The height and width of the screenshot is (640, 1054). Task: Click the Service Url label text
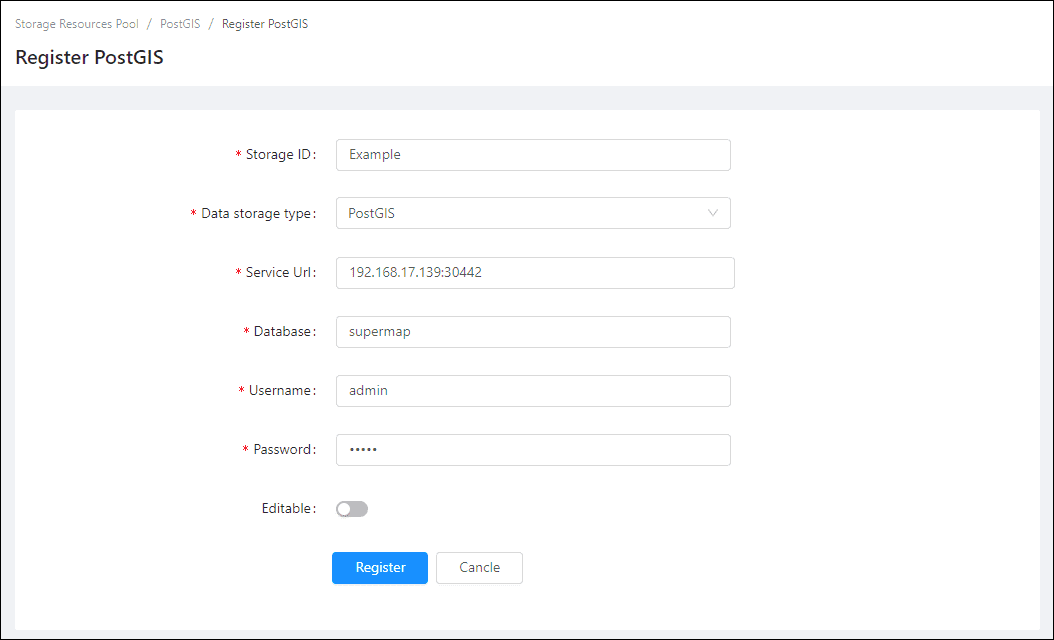coord(279,273)
